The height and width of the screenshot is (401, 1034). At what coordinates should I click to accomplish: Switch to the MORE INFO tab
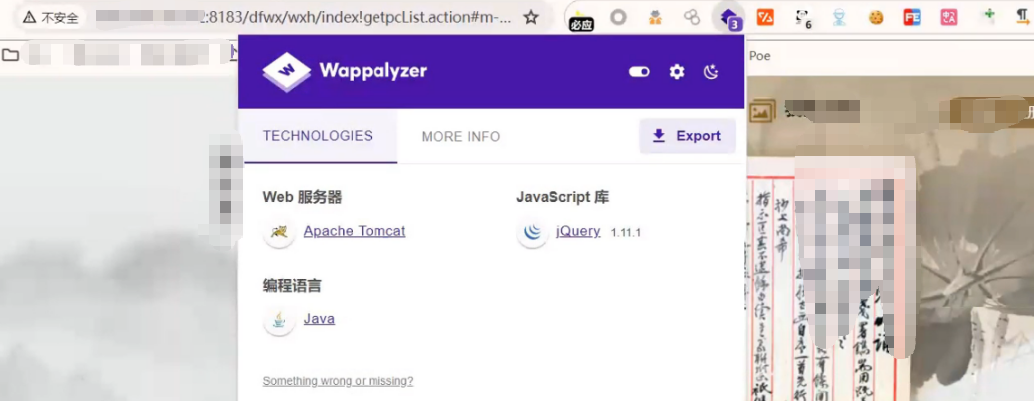[460, 136]
